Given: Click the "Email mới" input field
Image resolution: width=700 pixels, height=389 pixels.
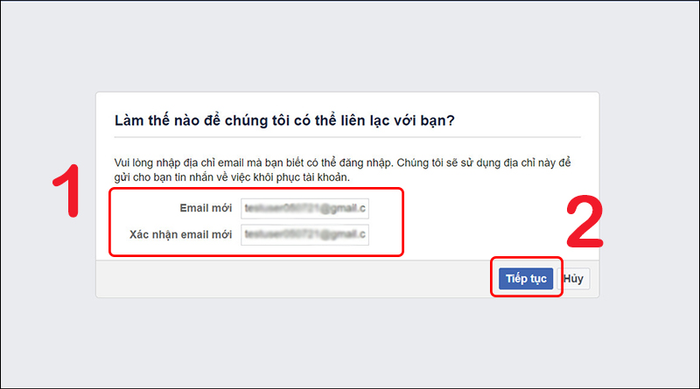Looking at the screenshot, I should pyautogui.click(x=305, y=208).
